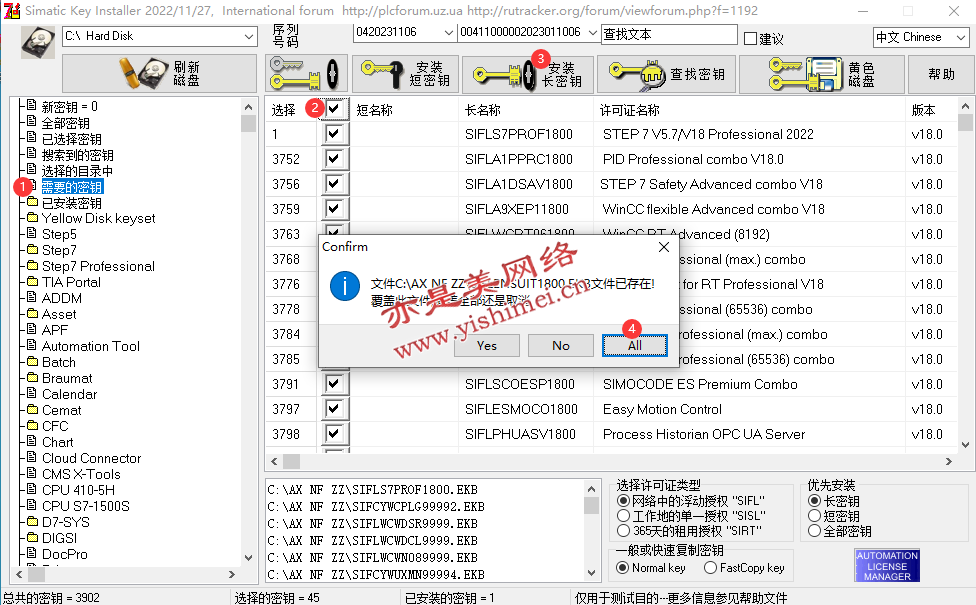Click the SIFLSCOESP1800 cell
976x605 pixels.
tap(520, 384)
